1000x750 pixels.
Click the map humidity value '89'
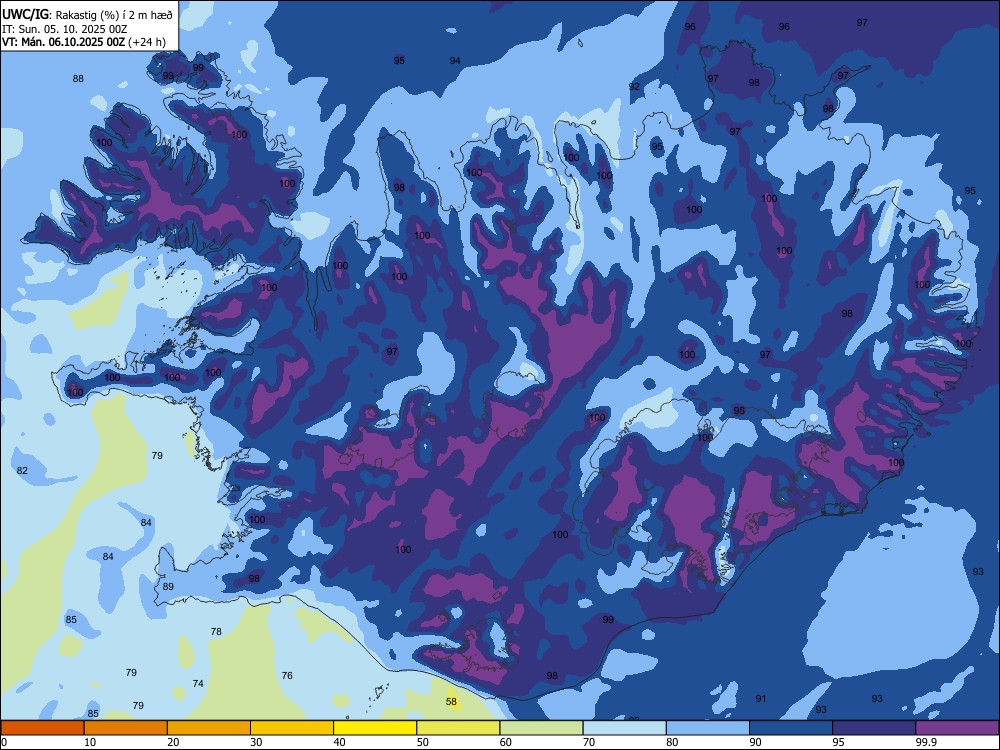168,586
